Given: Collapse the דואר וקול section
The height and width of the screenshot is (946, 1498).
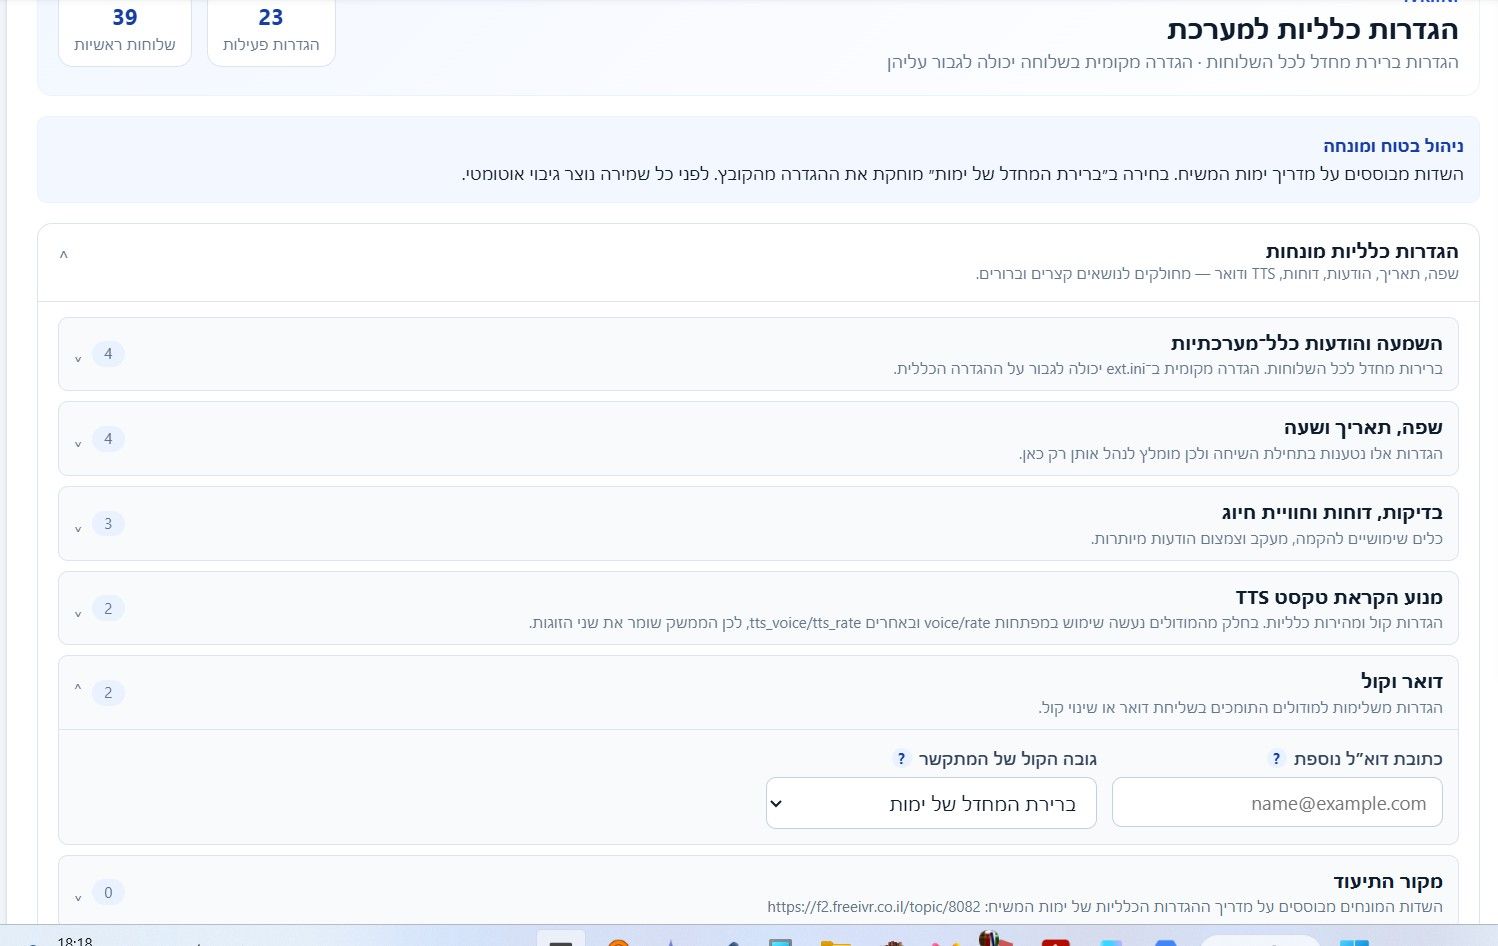Looking at the screenshot, I should 758,693.
